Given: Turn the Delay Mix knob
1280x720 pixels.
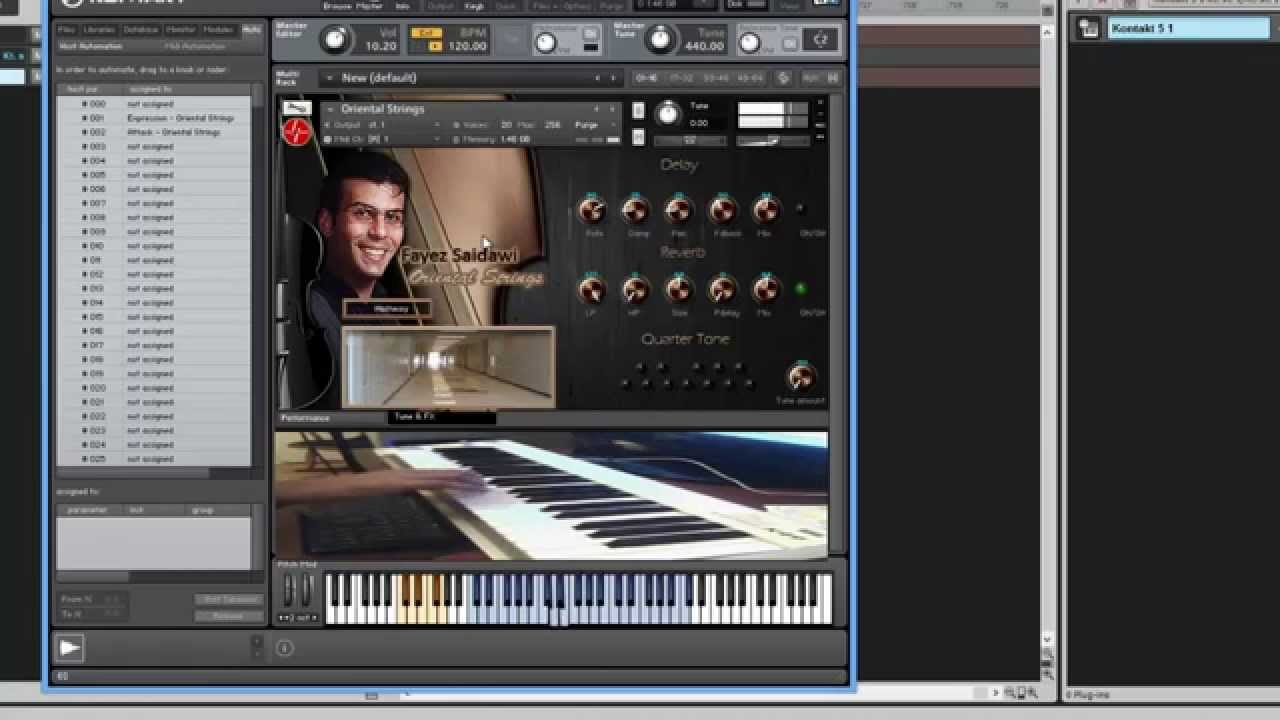Looking at the screenshot, I should 765,210.
